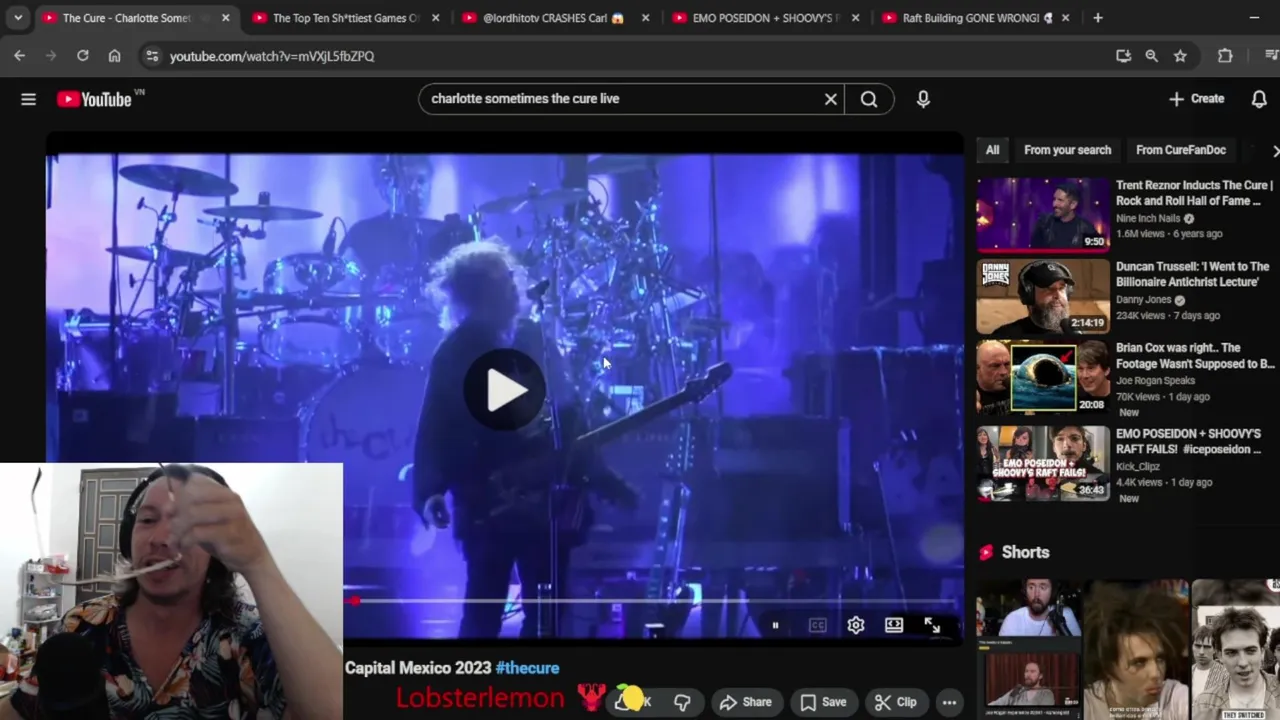Select the From CureFanDoc chip
Viewport: 1280px width, 720px height.
(1181, 150)
